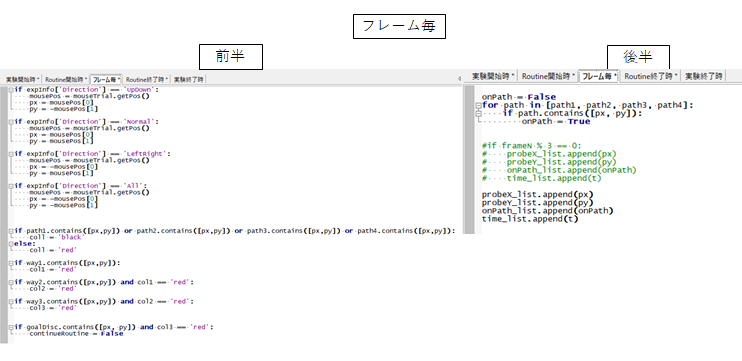
Task: Click mouseTrial.getPos() line in UpDown block
Action: [x=89, y=96]
